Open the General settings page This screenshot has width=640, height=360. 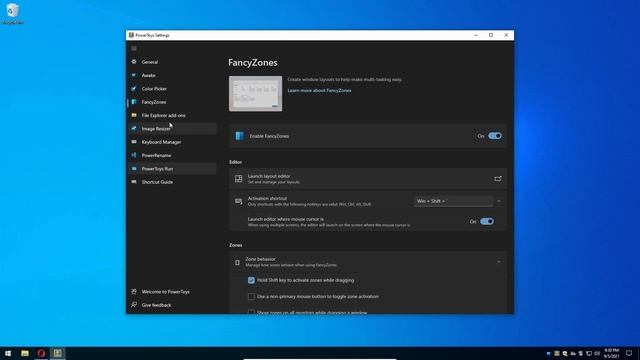[x=172, y=62]
